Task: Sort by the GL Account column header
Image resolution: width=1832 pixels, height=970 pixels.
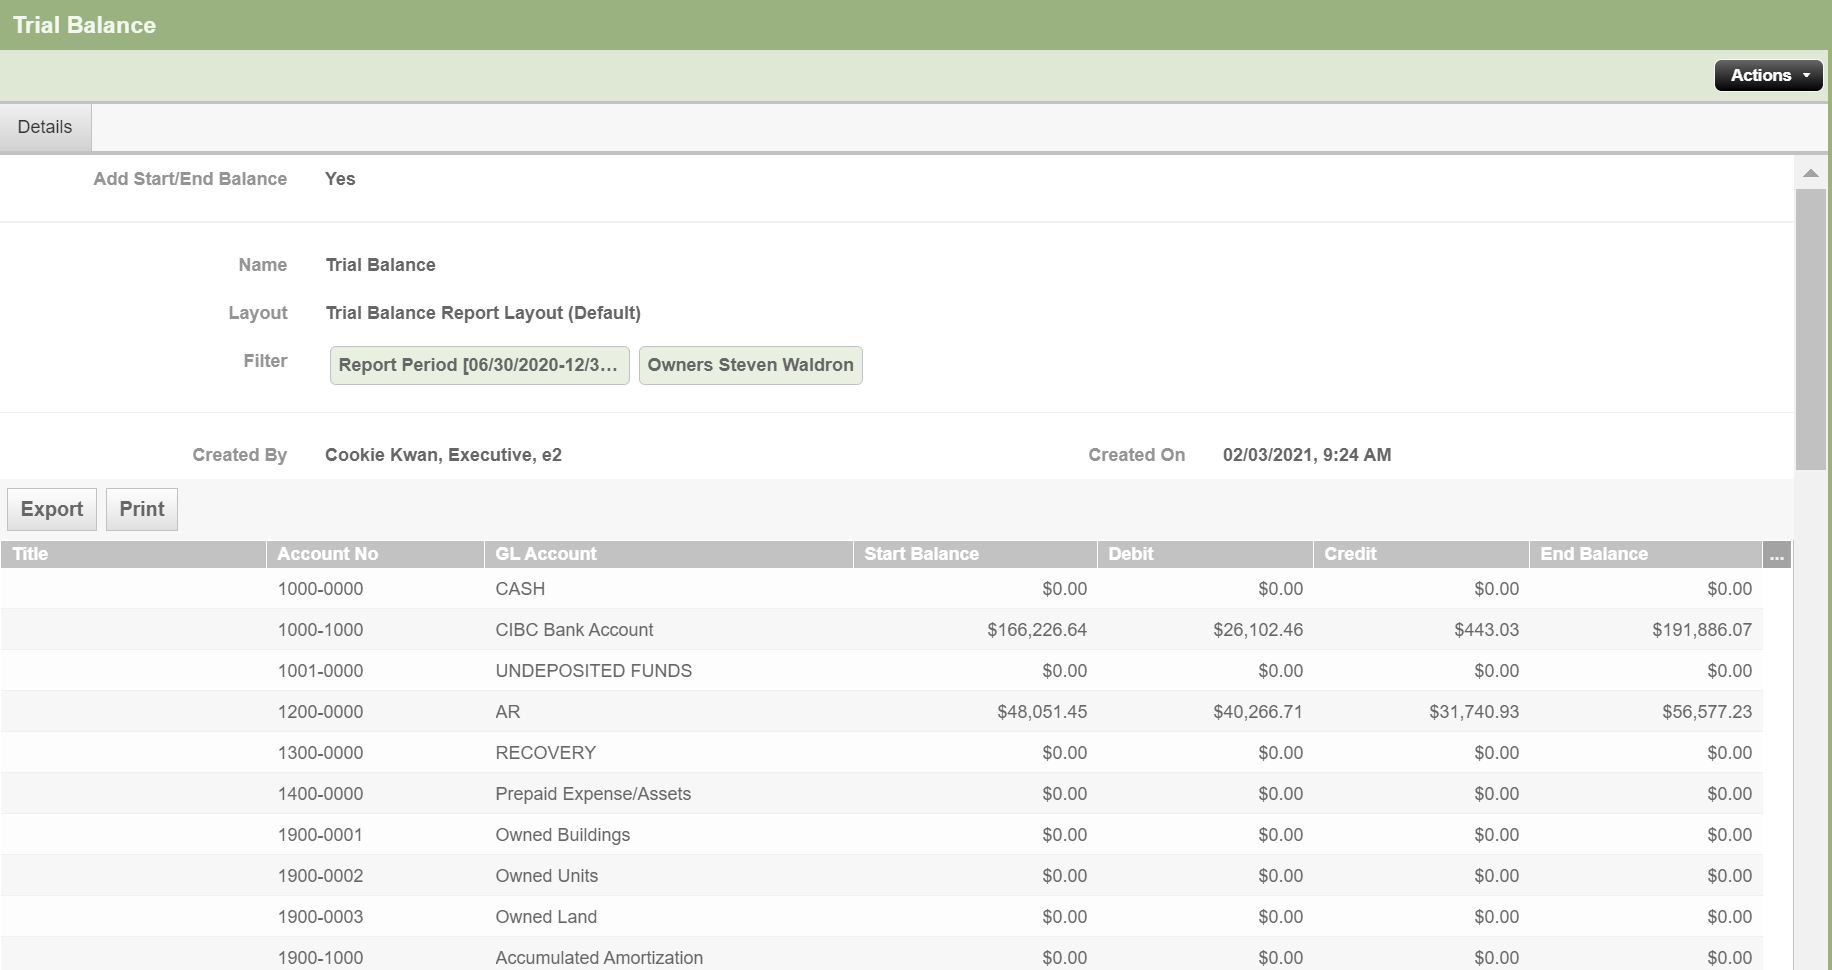Action: coord(668,554)
